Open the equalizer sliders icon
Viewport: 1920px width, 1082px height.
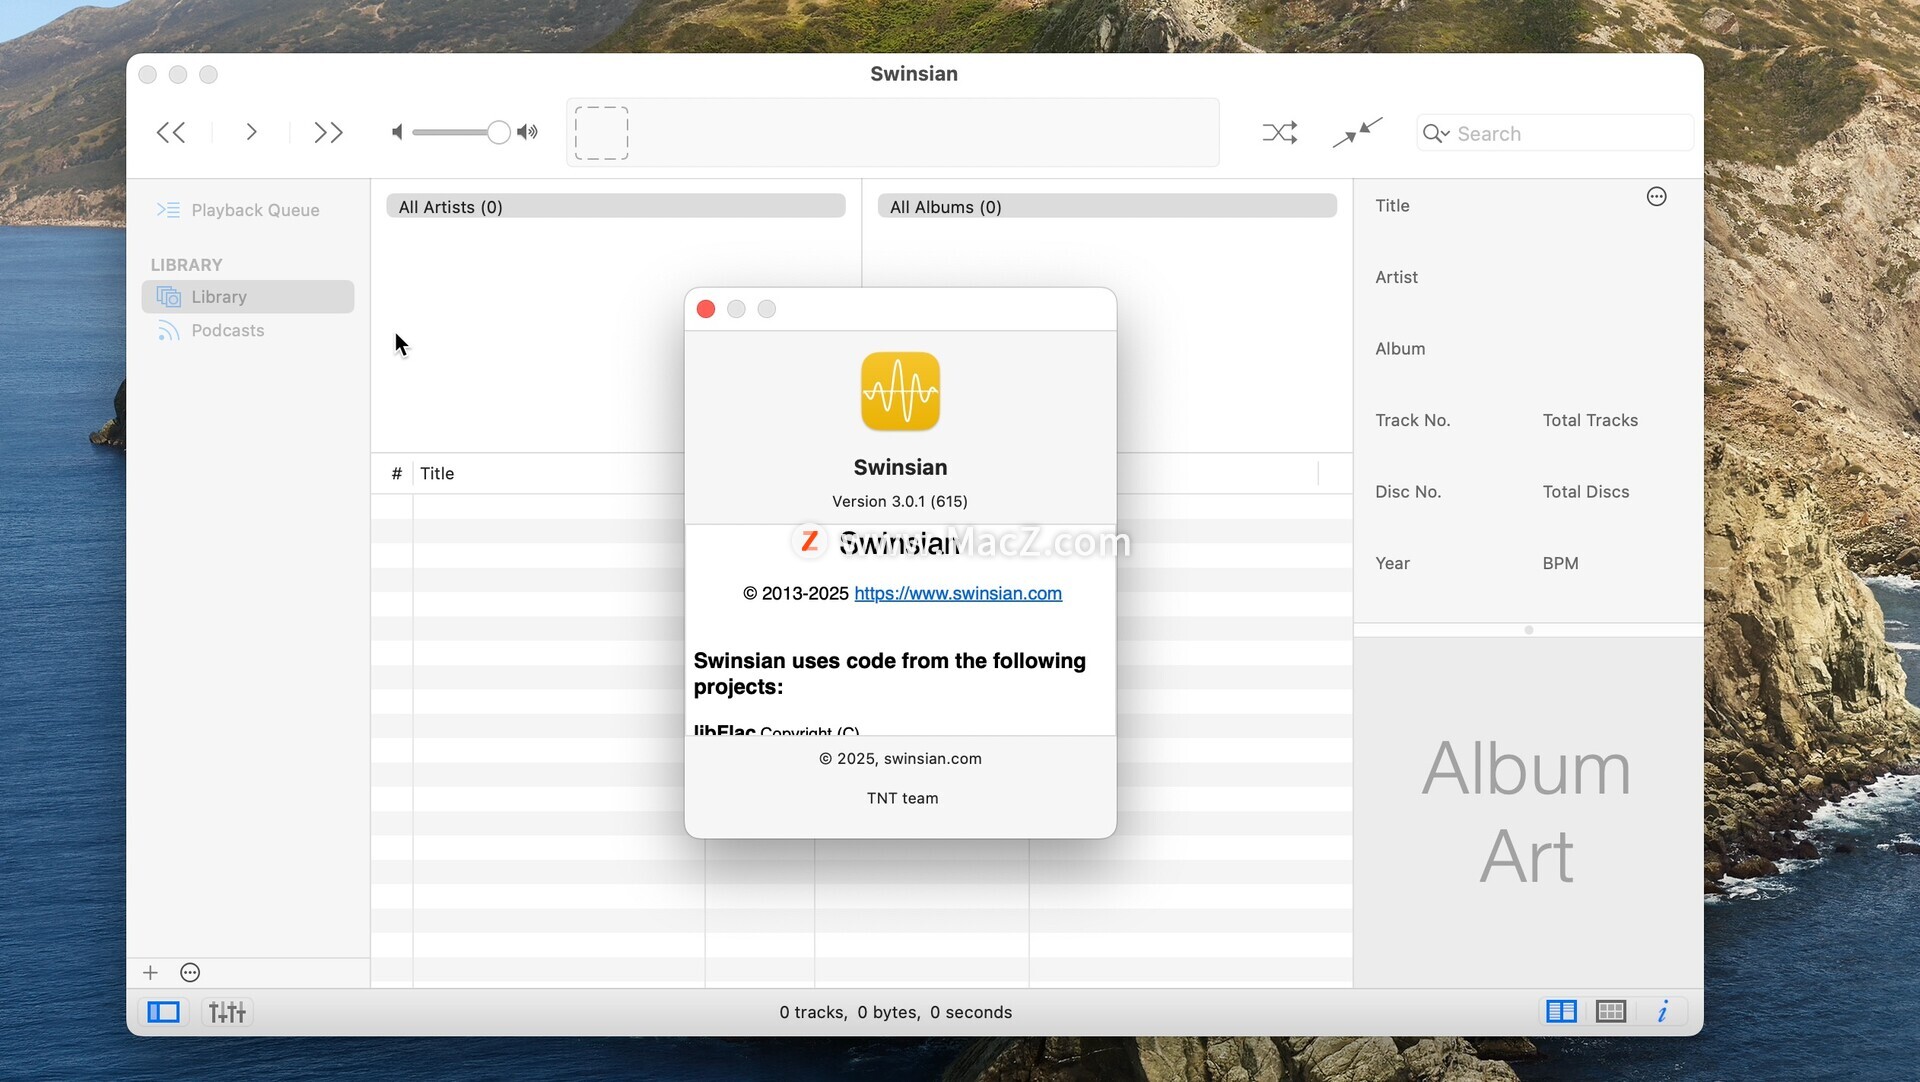pos(227,1013)
